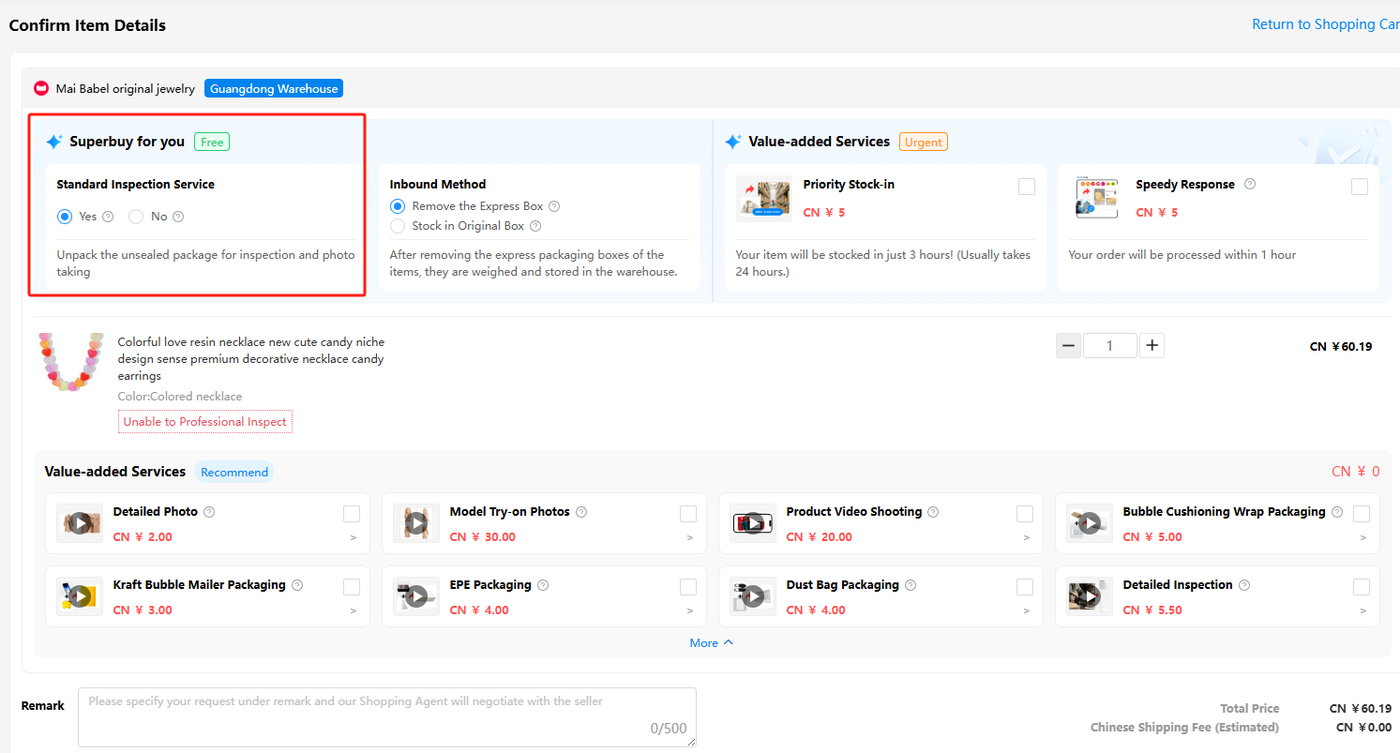Increase quantity with the plus button

point(1152,346)
